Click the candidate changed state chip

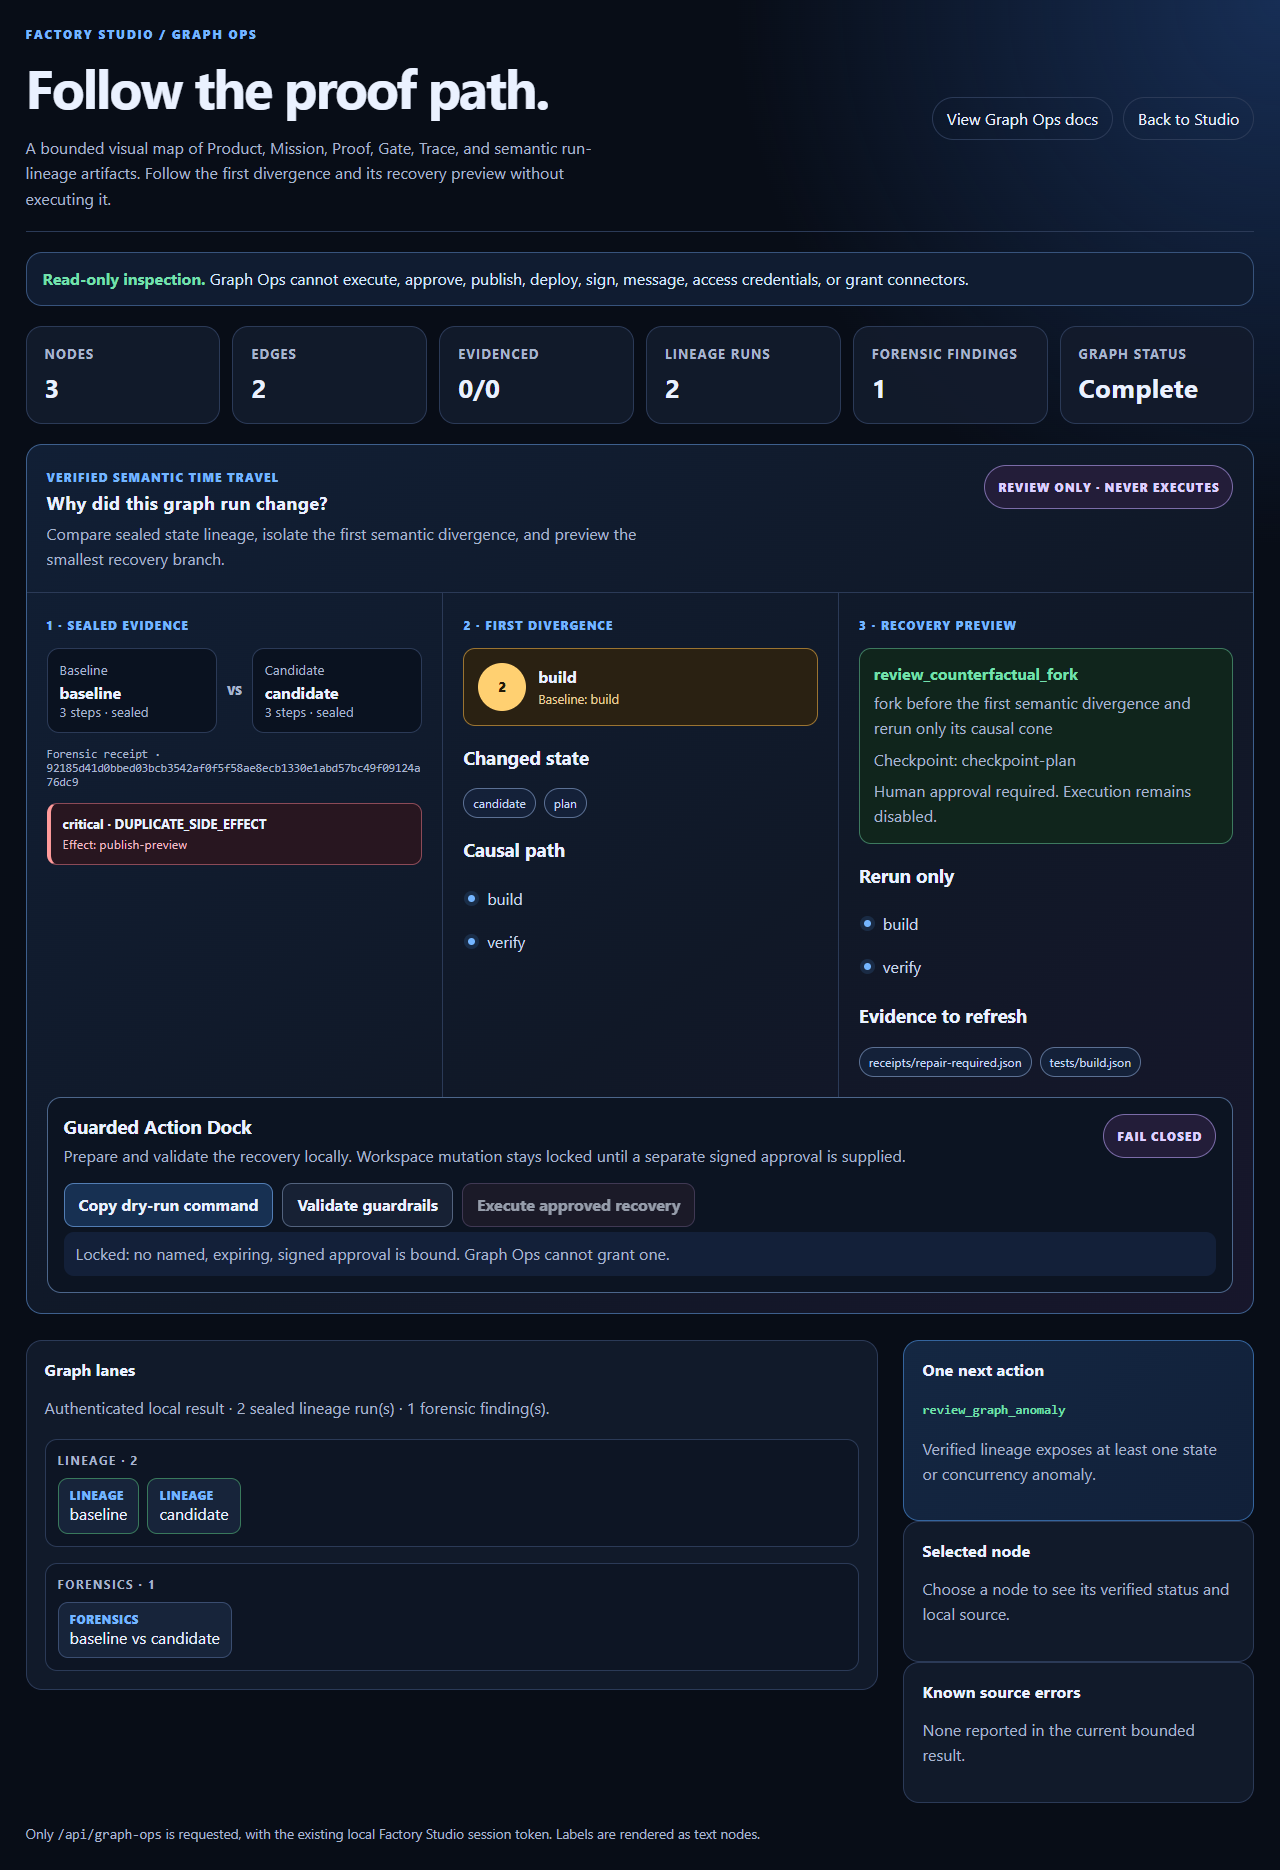pyautogui.click(x=499, y=803)
